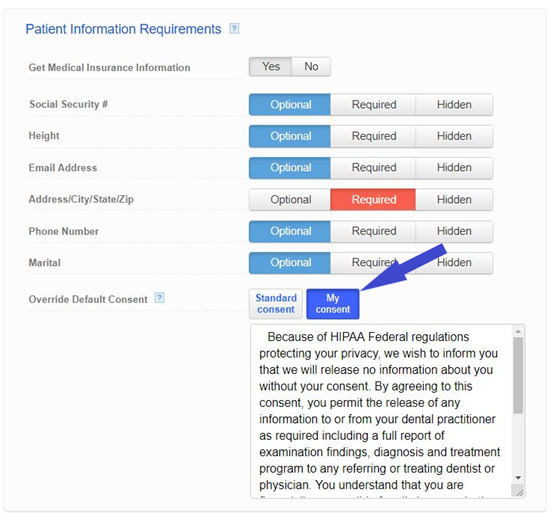The width and height of the screenshot is (556, 519).
Task: Choose My consent option
Action: (x=333, y=304)
